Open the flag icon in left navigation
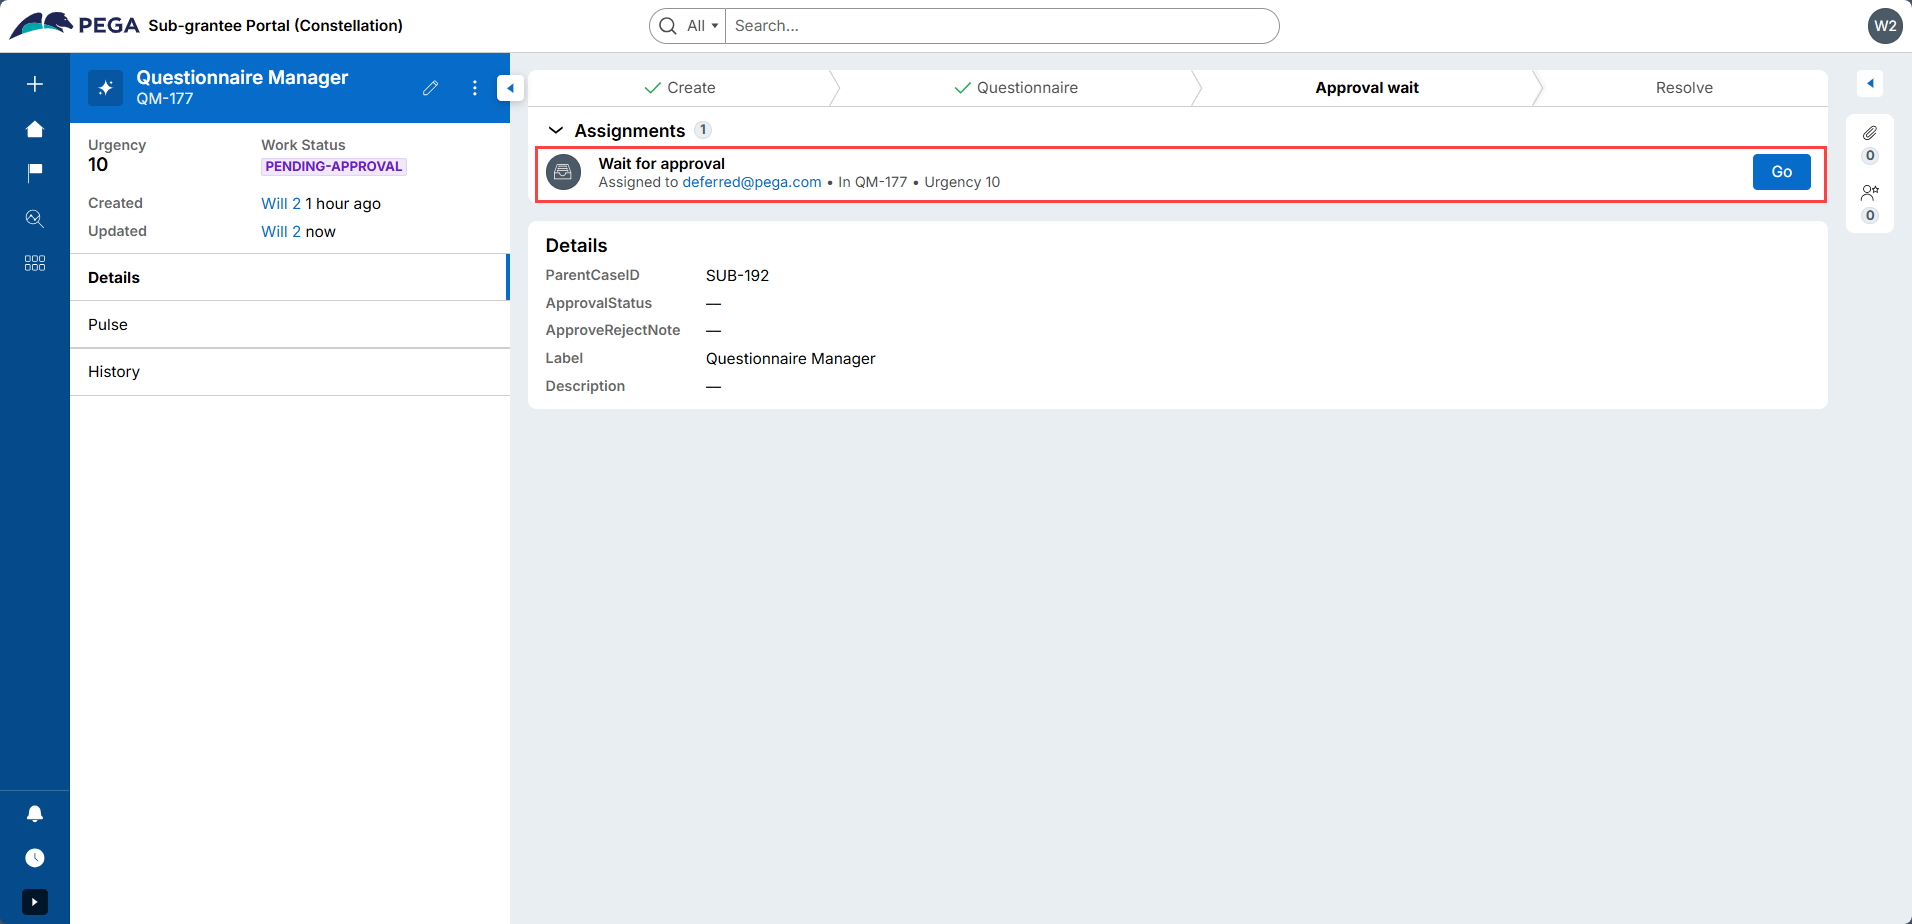Viewport: 1912px width, 924px height. click(x=35, y=173)
